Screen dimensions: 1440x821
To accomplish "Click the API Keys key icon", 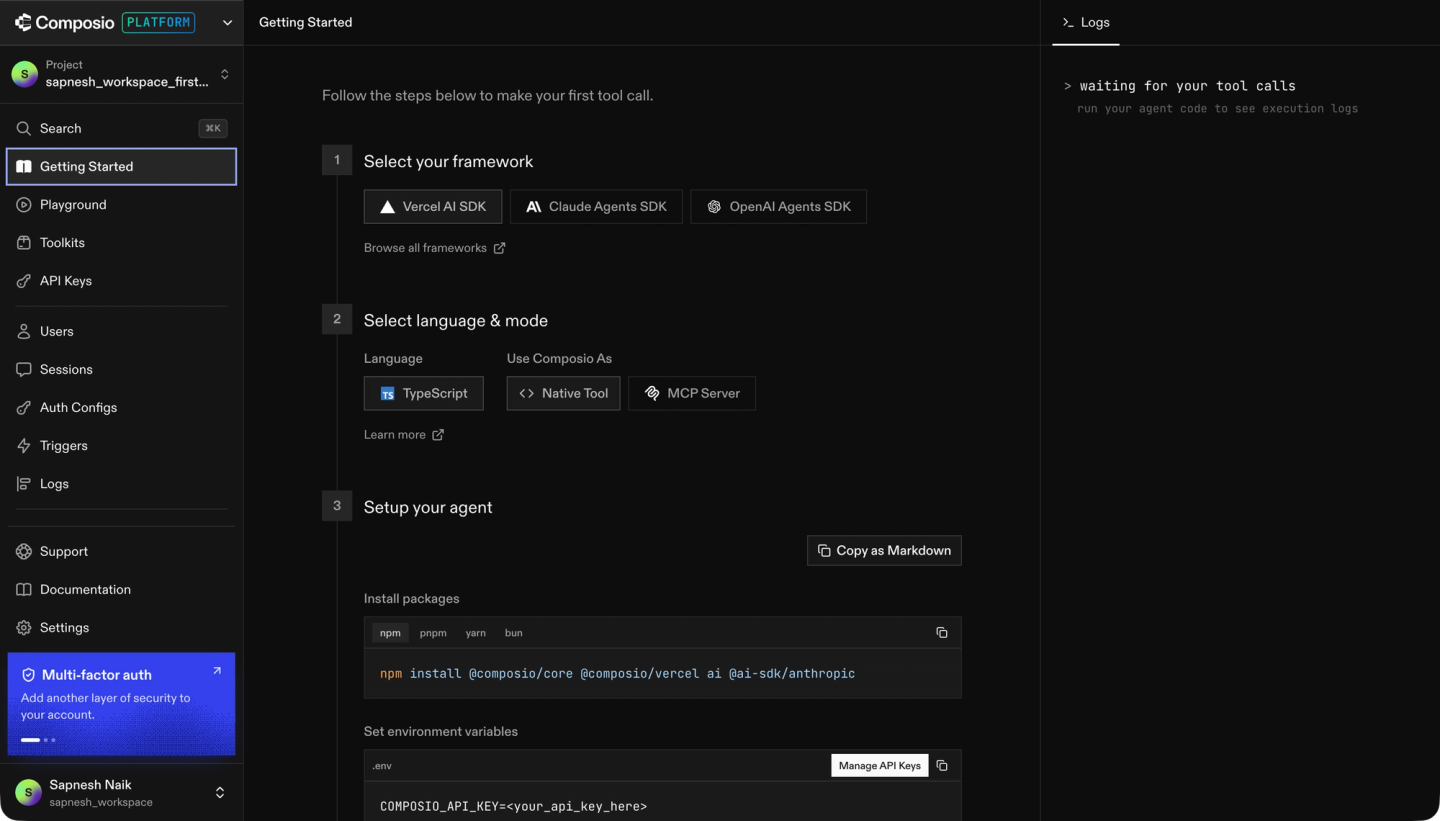I will (24, 281).
